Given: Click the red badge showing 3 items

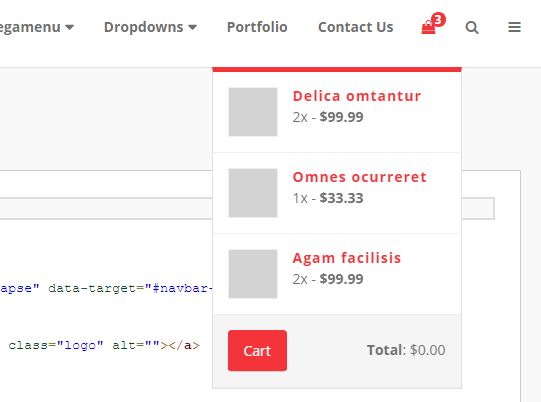Looking at the screenshot, I should tap(438, 20).
